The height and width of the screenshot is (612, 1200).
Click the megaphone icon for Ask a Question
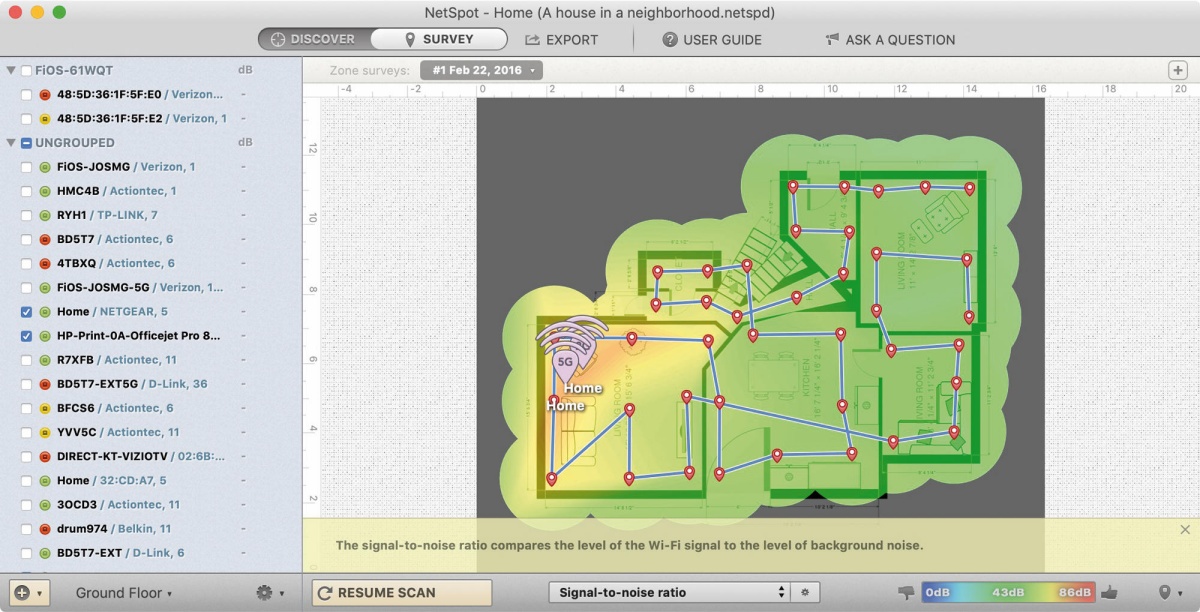832,40
